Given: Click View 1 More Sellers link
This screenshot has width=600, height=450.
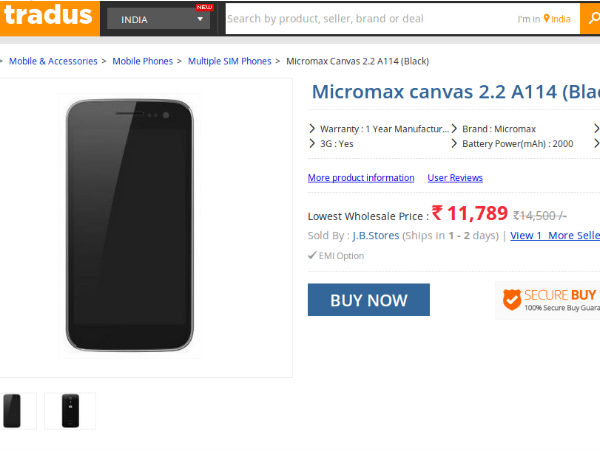Looking at the screenshot, I should (555, 236).
